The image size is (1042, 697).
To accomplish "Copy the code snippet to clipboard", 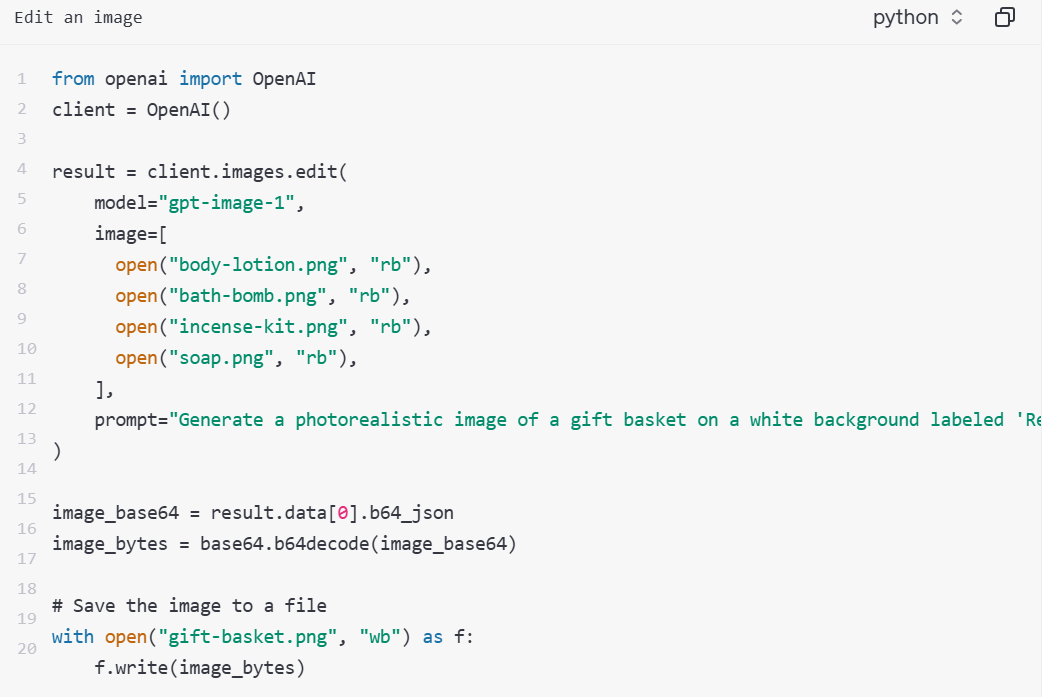I will coord(1004,17).
